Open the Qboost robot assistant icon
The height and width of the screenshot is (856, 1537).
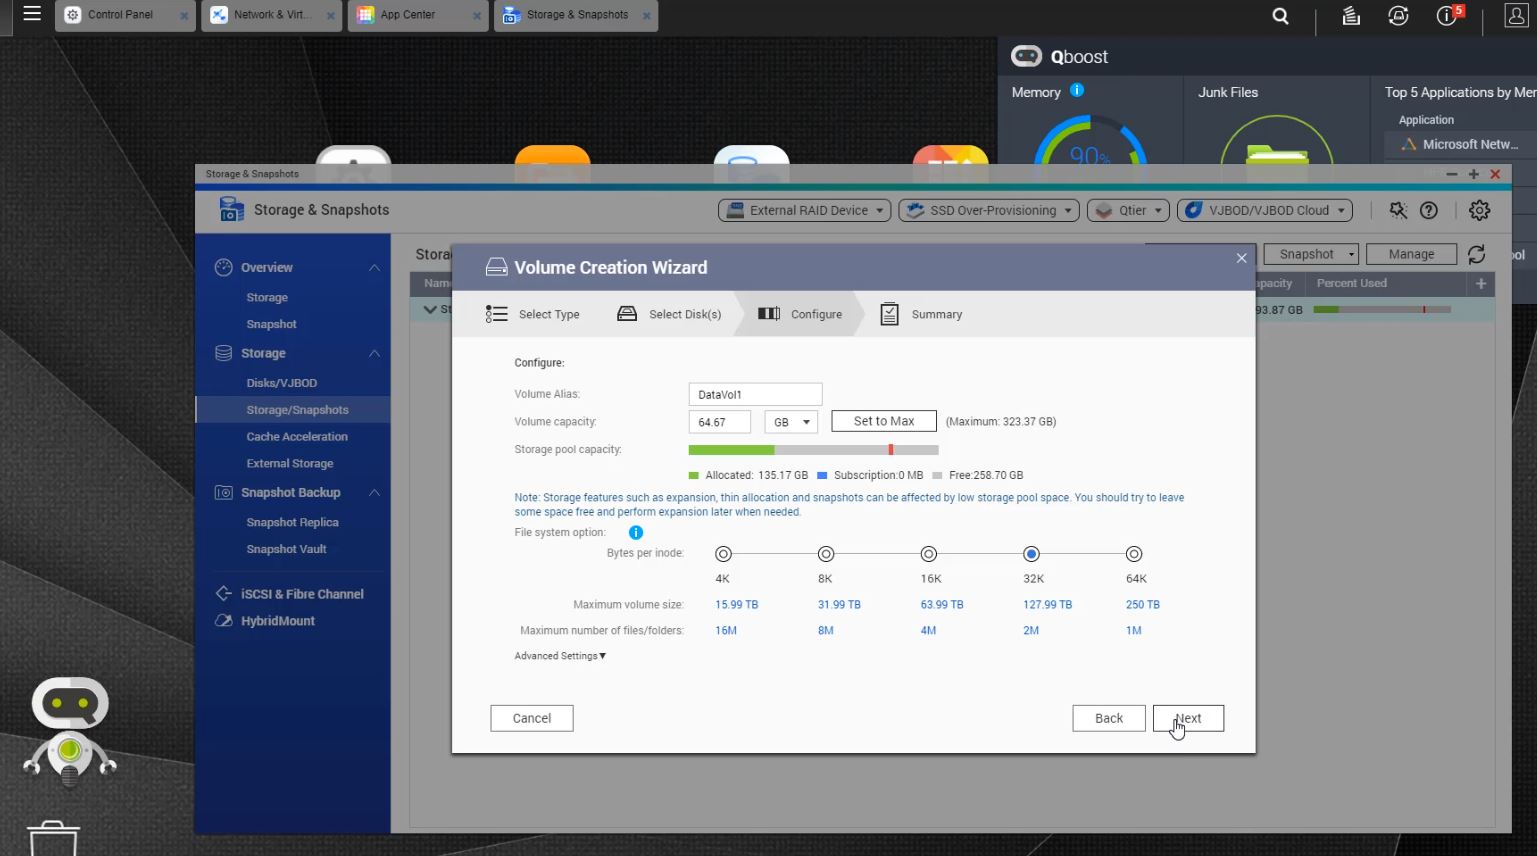(x=69, y=730)
